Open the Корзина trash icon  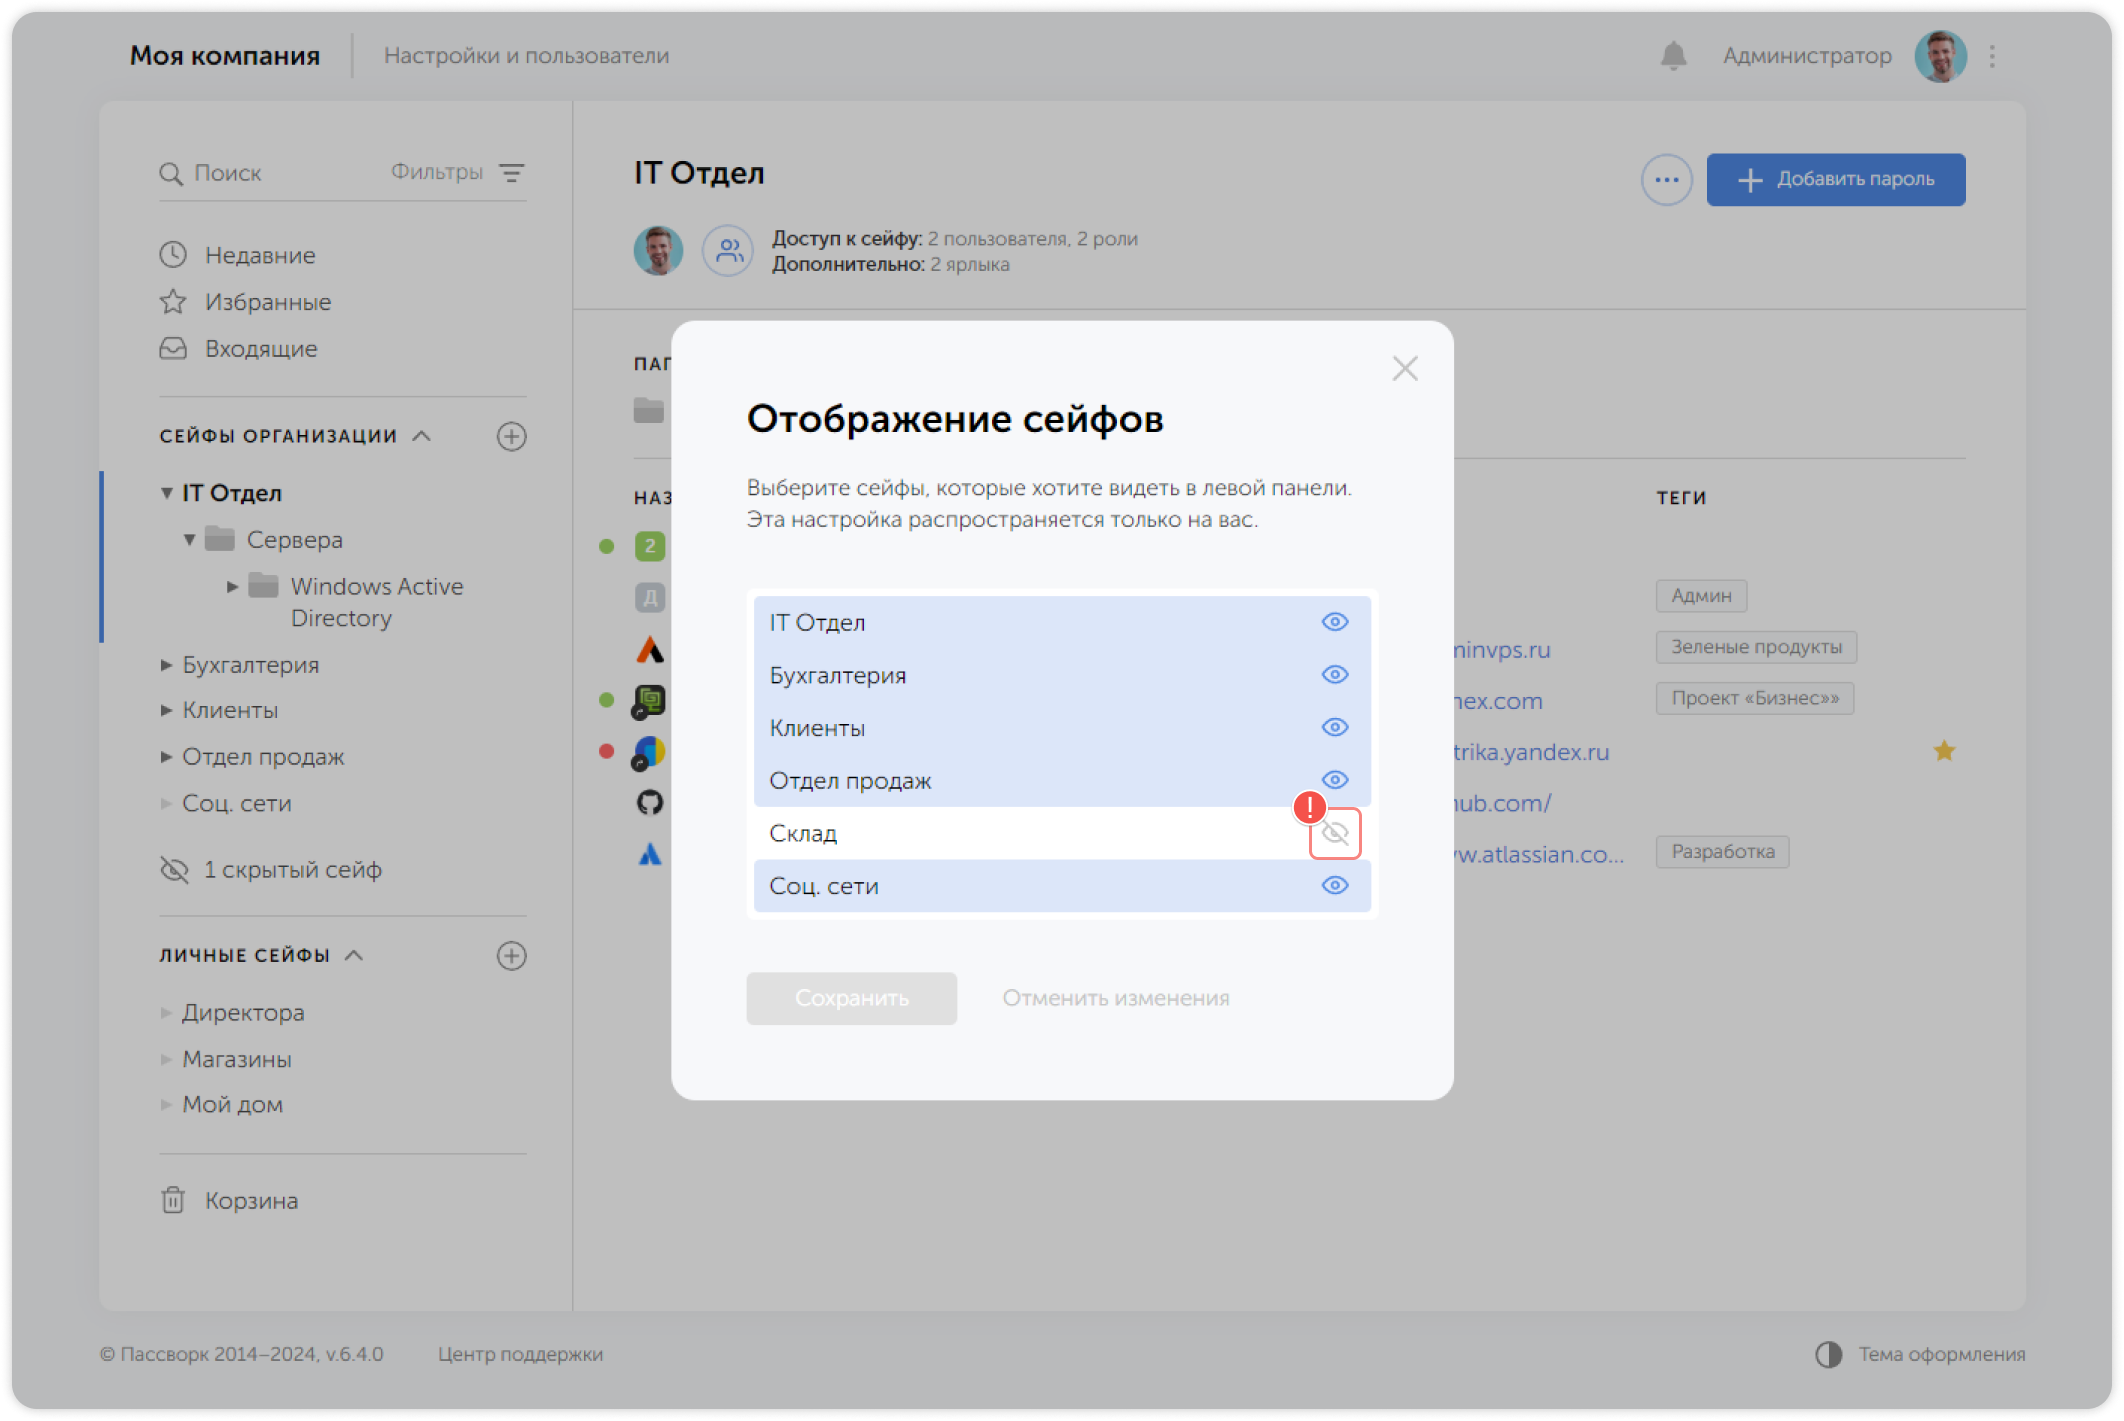[x=174, y=1199]
